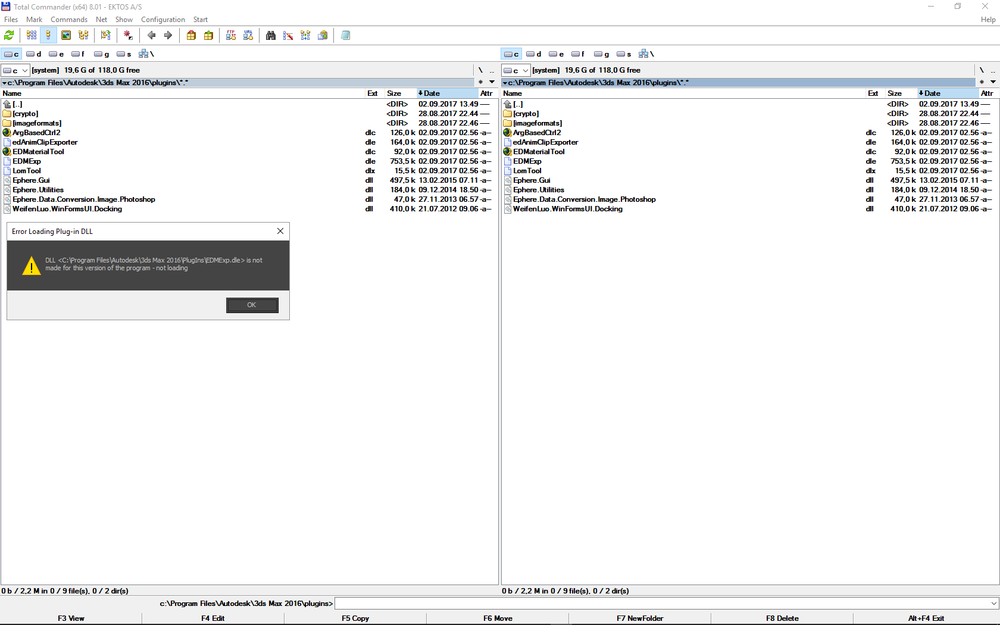Click the copy names to clipboard icon
The width and height of the screenshot is (1000, 625).
(x=322, y=36)
